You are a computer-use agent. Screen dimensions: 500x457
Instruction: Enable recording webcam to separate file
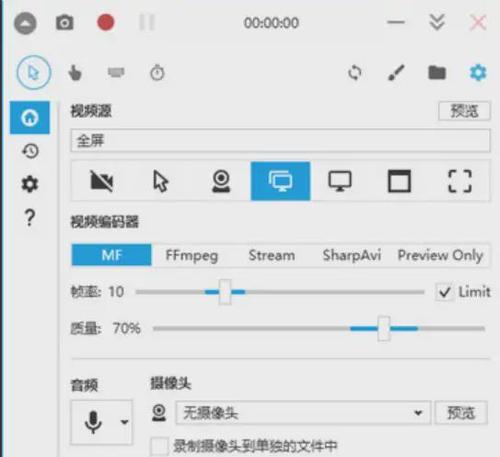pyautogui.click(x=159, y=446)
